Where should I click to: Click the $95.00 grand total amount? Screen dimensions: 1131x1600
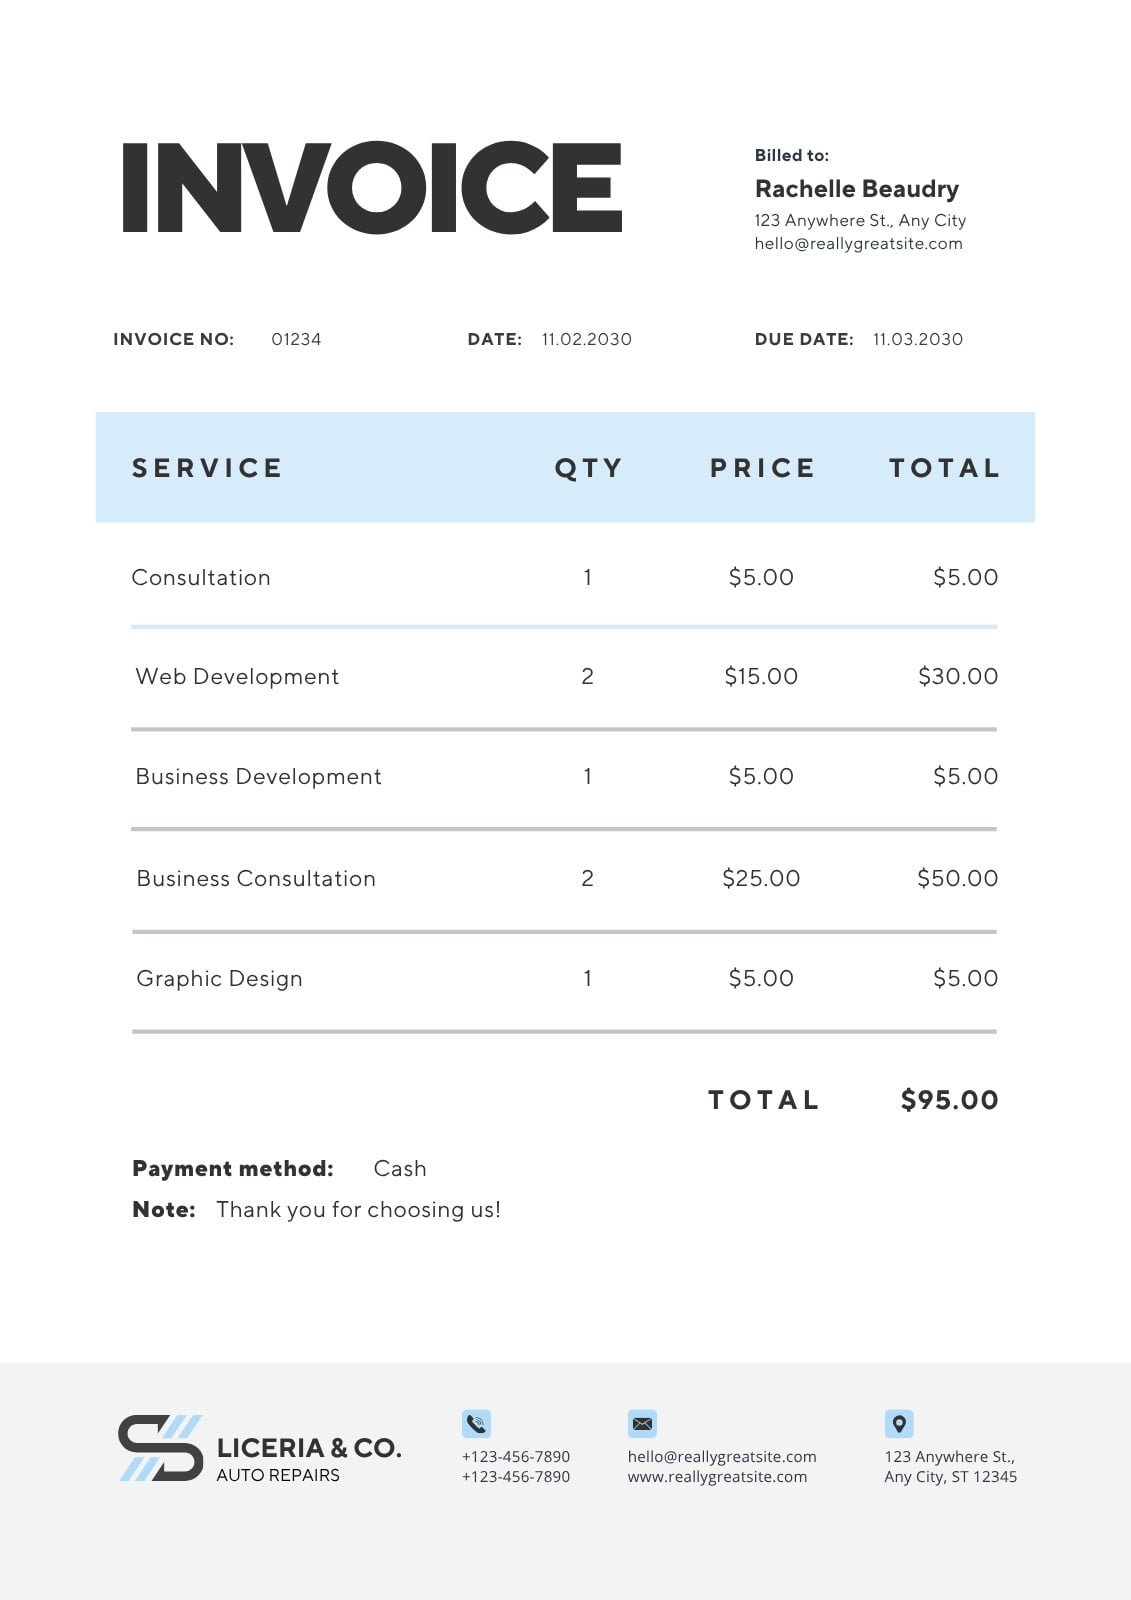(949, 1100)
